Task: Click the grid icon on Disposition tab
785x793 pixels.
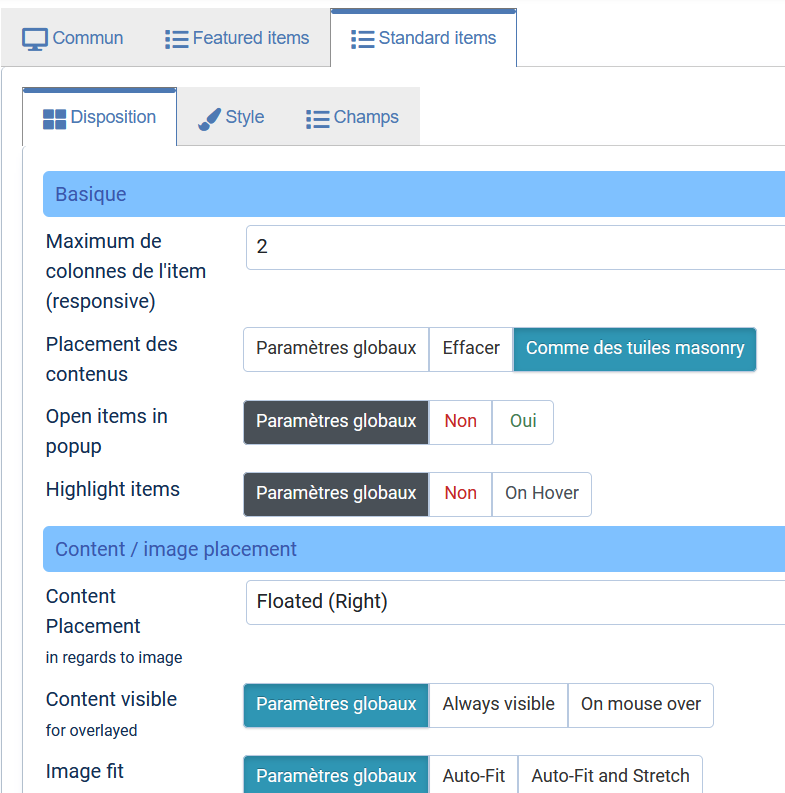Action: pos(54,119)
